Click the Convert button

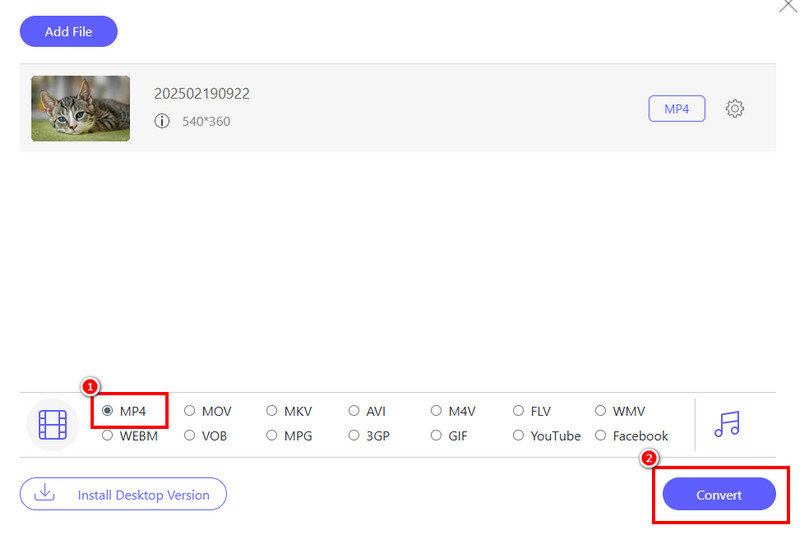(x=719, y=495)
